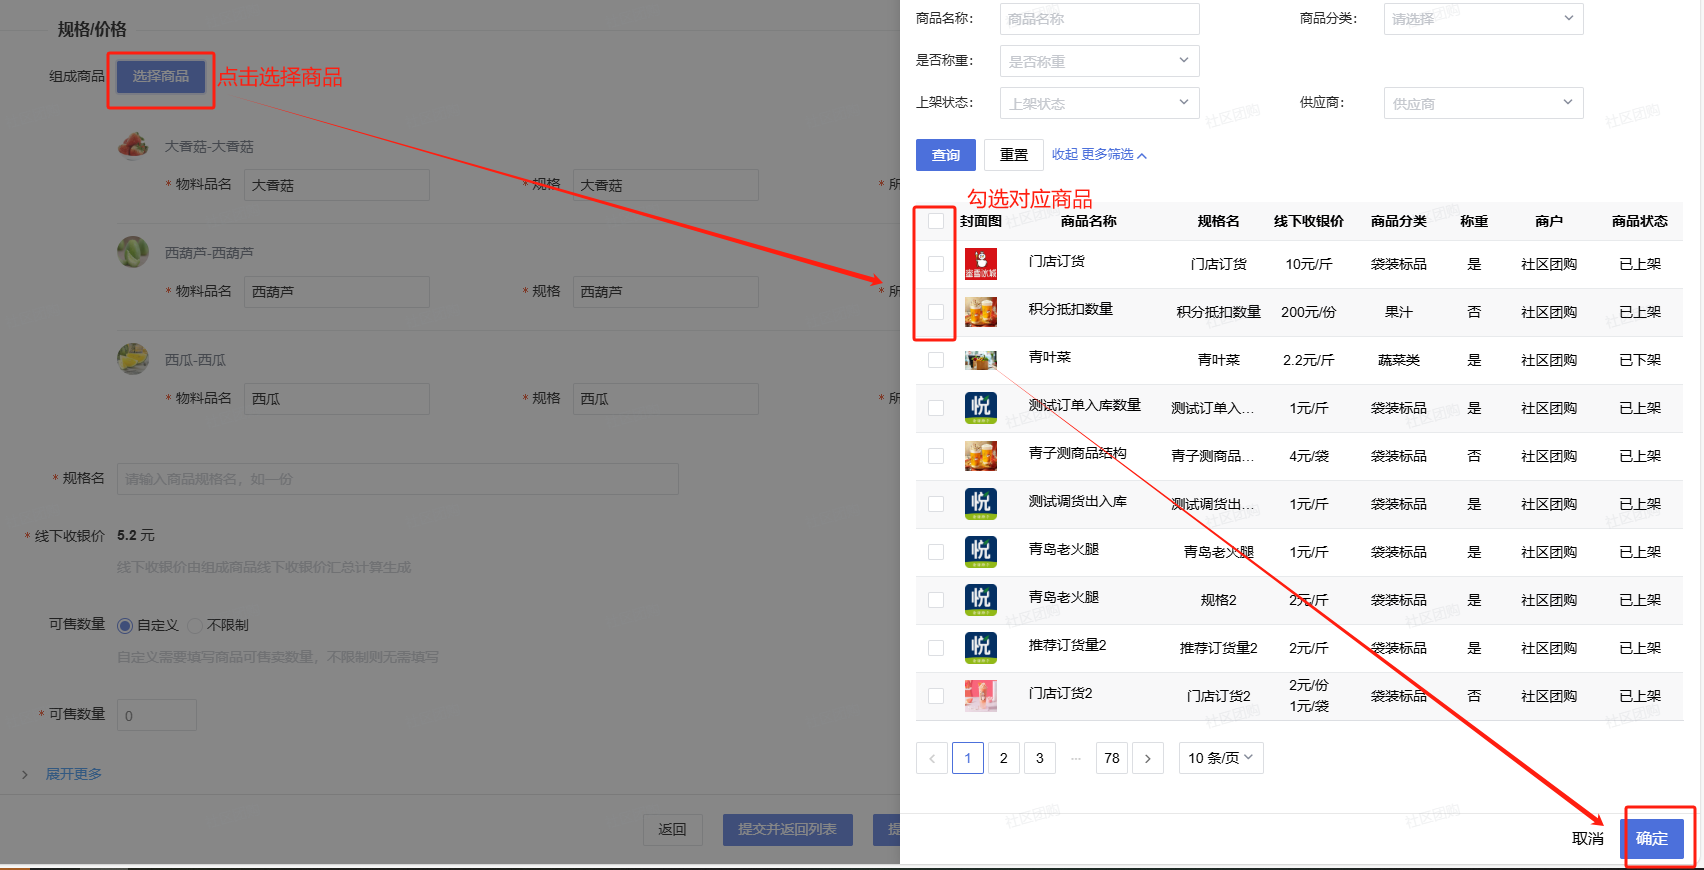The image size is (1704, 870).
Task: Expand the 是否称重 dropdown
Action: (1098, 61)
